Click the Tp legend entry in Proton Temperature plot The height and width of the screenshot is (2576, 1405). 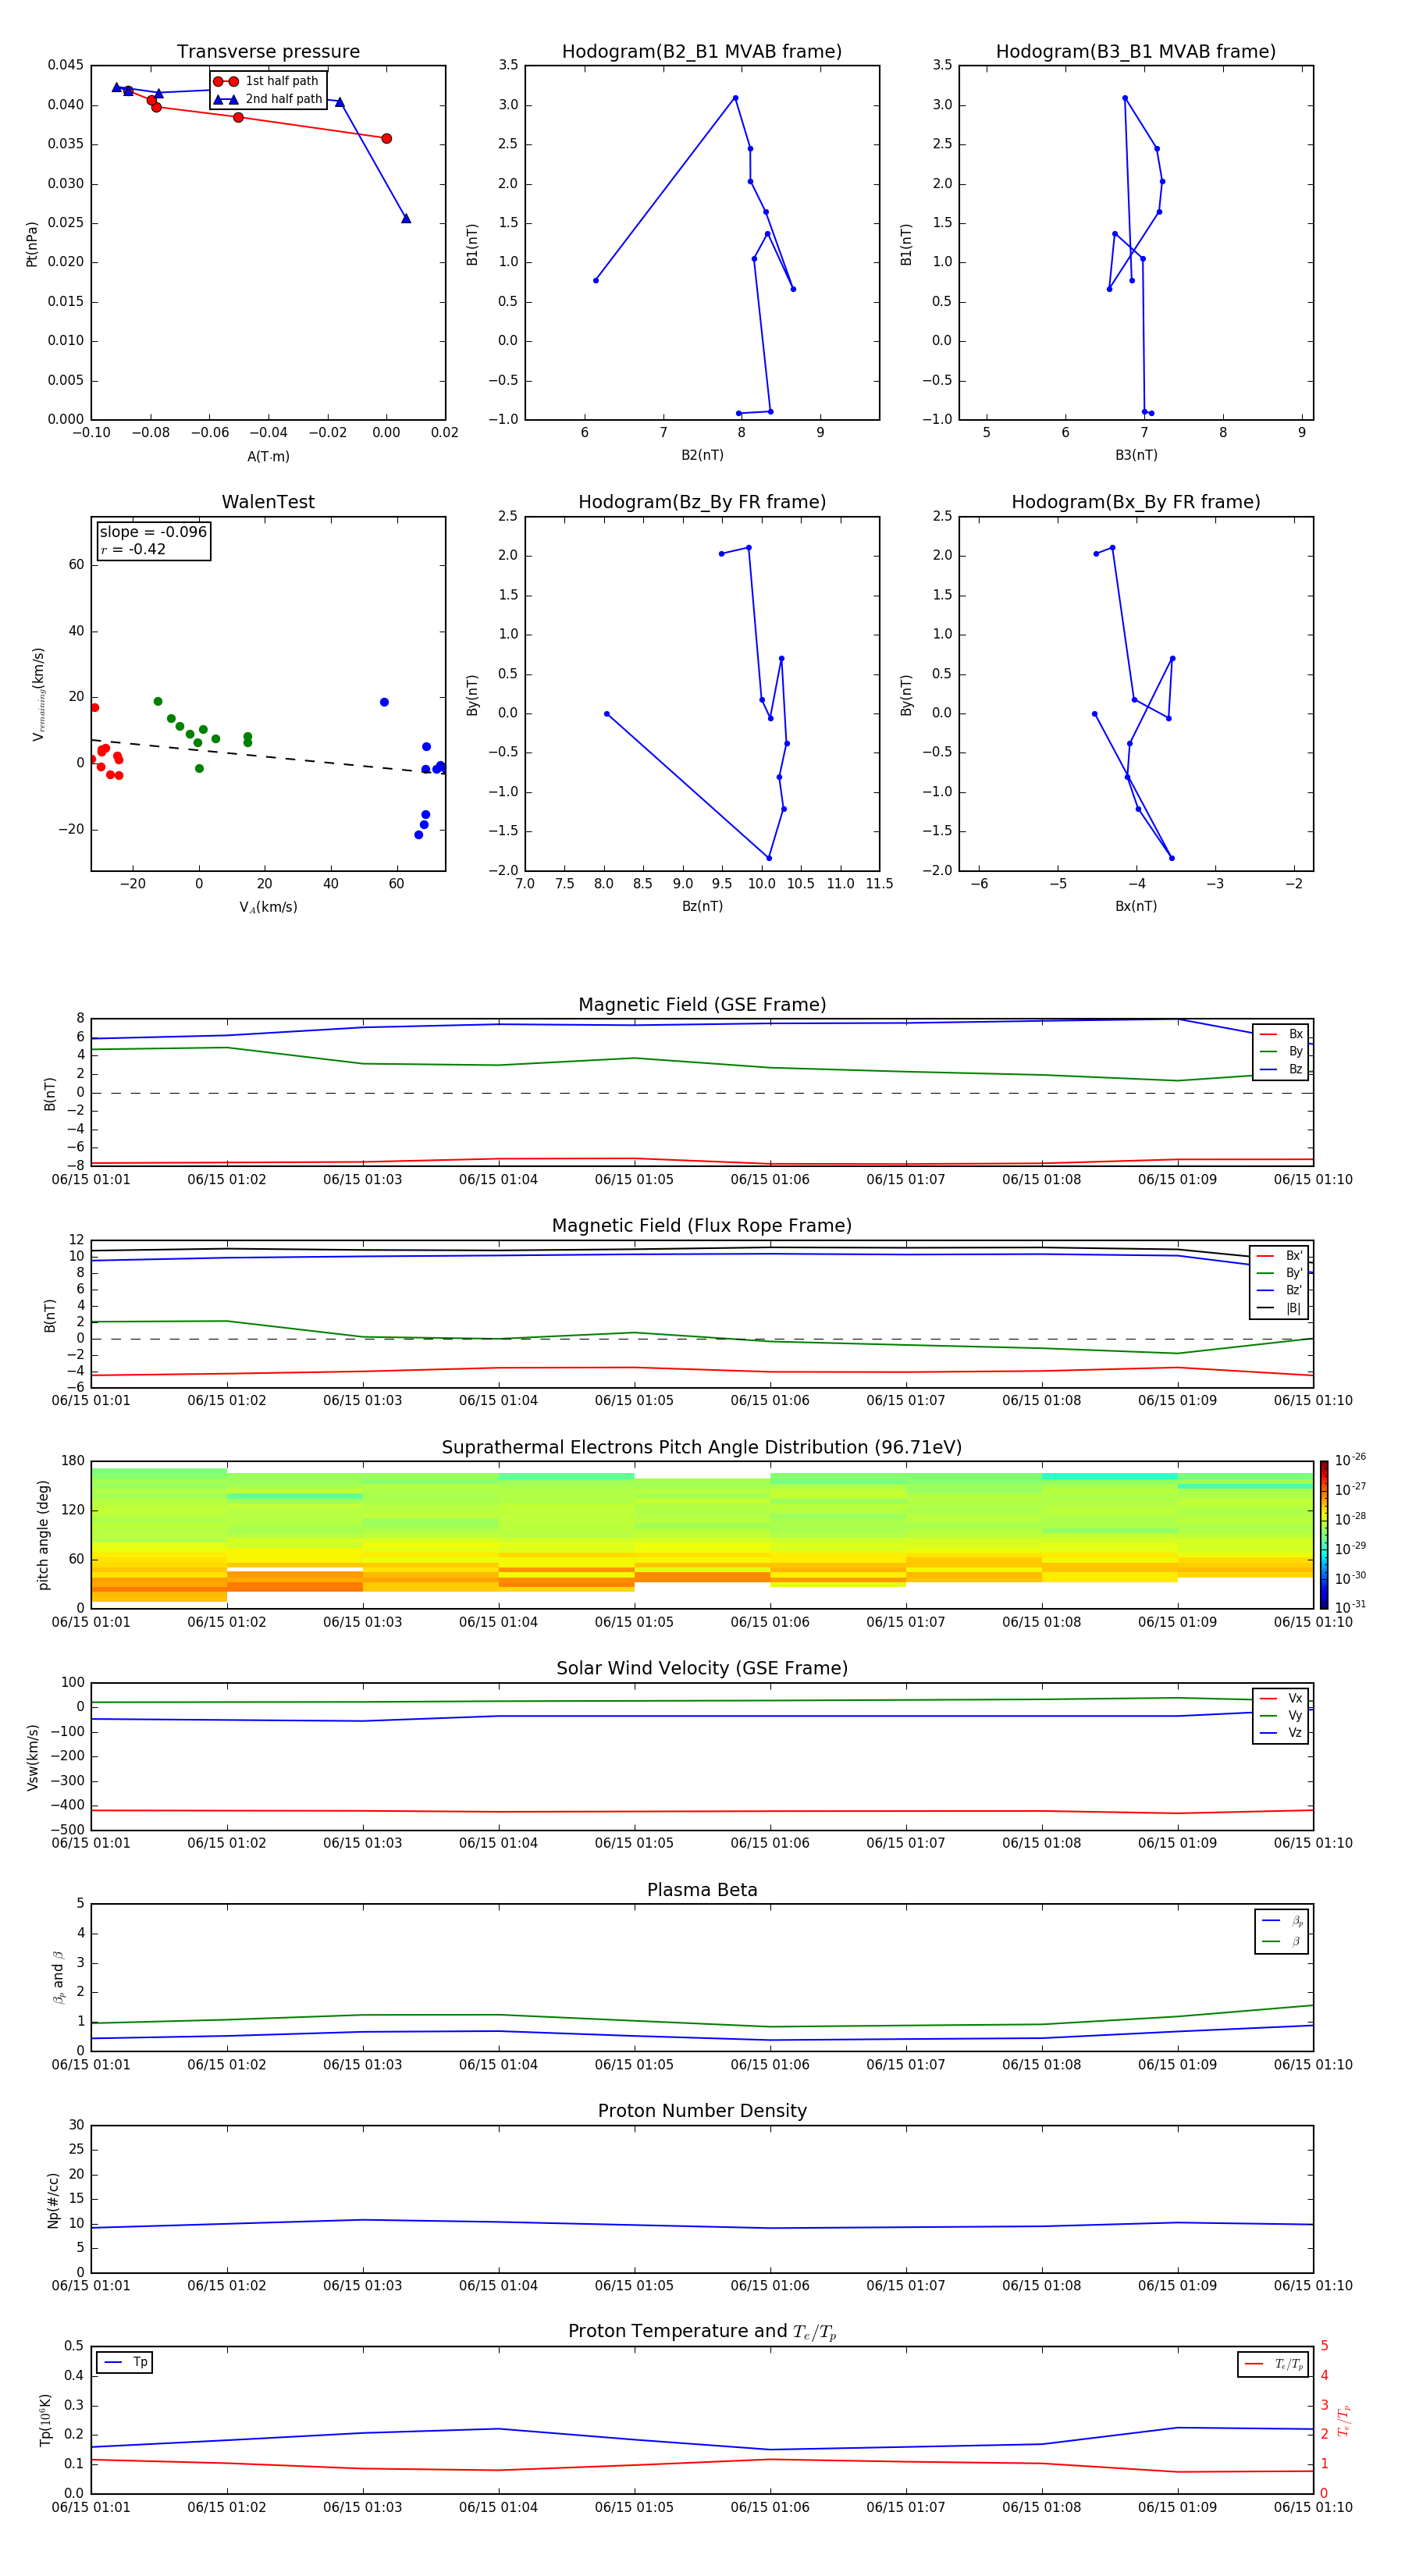pos(125,2362)
